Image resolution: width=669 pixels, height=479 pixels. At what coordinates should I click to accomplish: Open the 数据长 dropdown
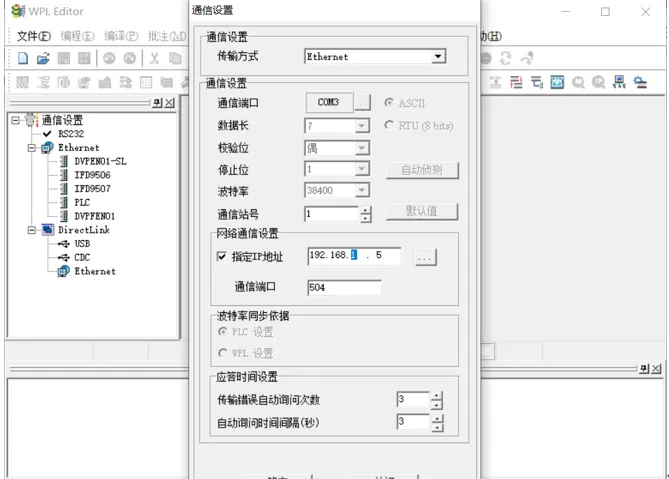pos(362,126)
